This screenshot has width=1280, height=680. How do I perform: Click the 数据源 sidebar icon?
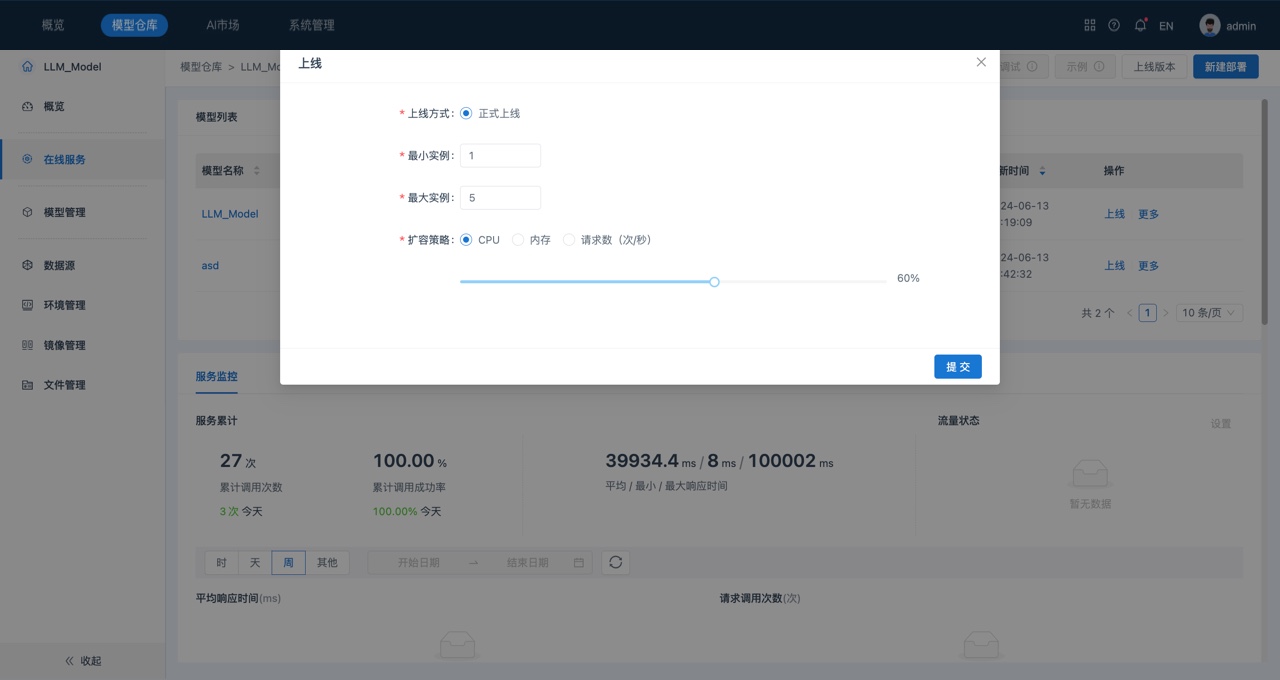tap(27, 265)
